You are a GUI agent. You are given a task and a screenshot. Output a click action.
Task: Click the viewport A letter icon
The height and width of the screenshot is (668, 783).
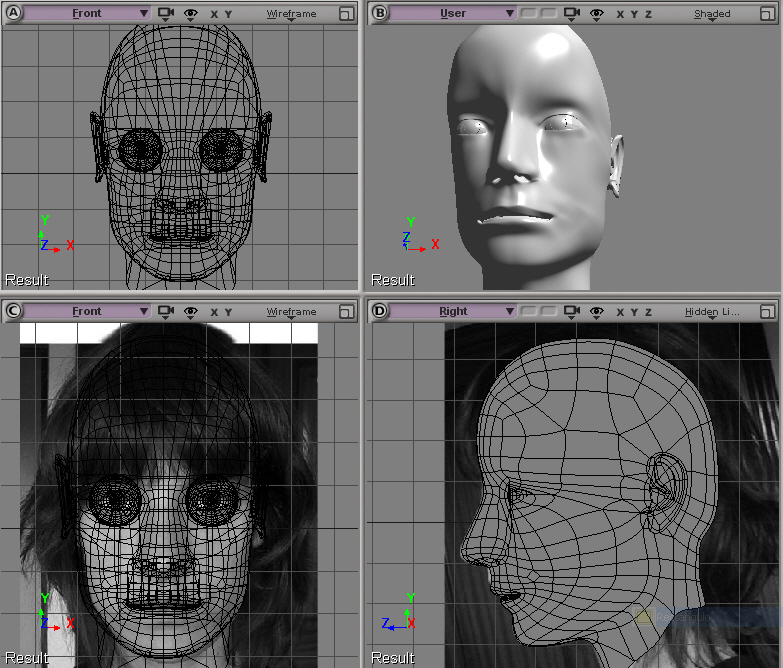click(x=13, y=13)
